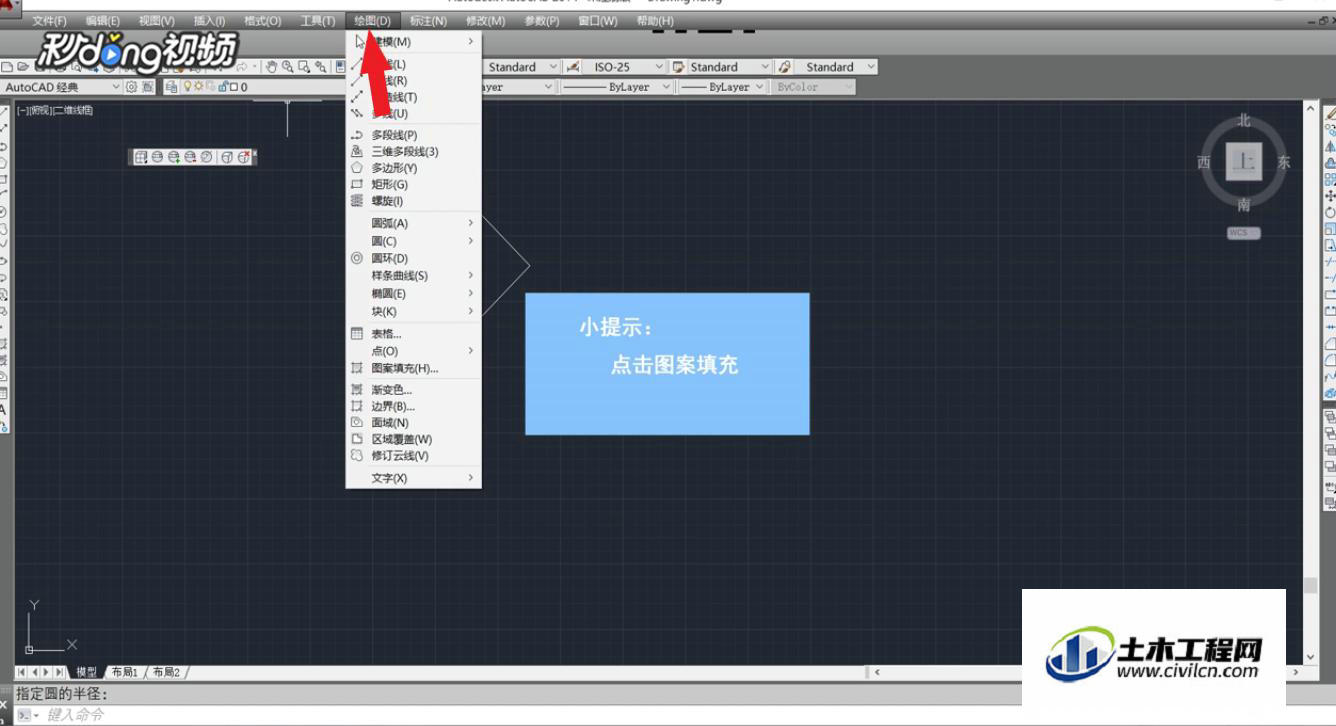Toggle layer 0 on/off lightbulb

click(186, 87)
